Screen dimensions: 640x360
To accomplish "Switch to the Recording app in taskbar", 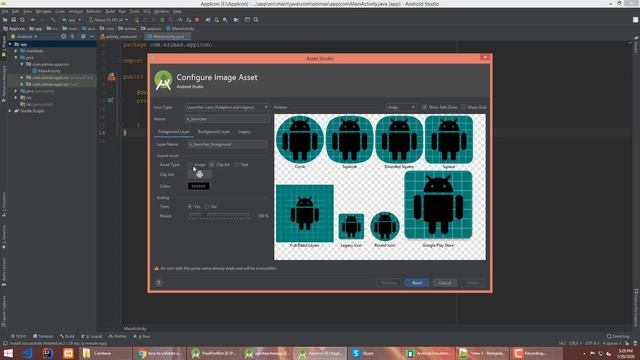I will 536,353.
